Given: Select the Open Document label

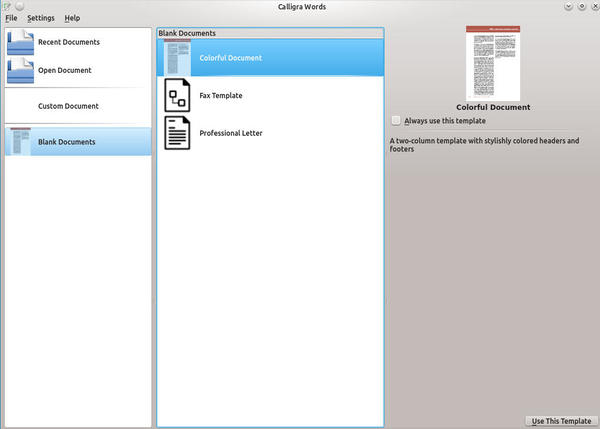Looking at the screenshot, I should pos(65,70).
